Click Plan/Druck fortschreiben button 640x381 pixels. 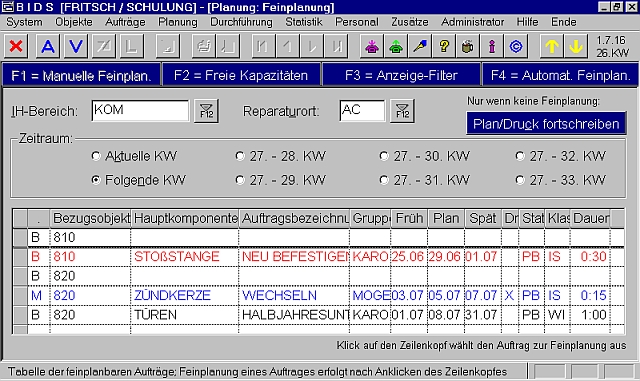546,123
